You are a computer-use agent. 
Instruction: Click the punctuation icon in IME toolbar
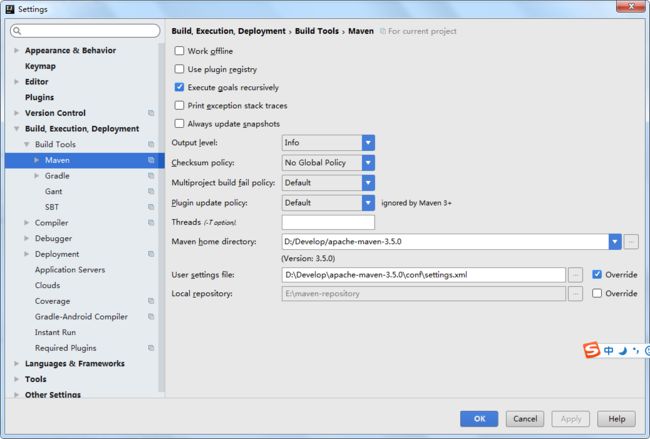(x=636, y=351)
